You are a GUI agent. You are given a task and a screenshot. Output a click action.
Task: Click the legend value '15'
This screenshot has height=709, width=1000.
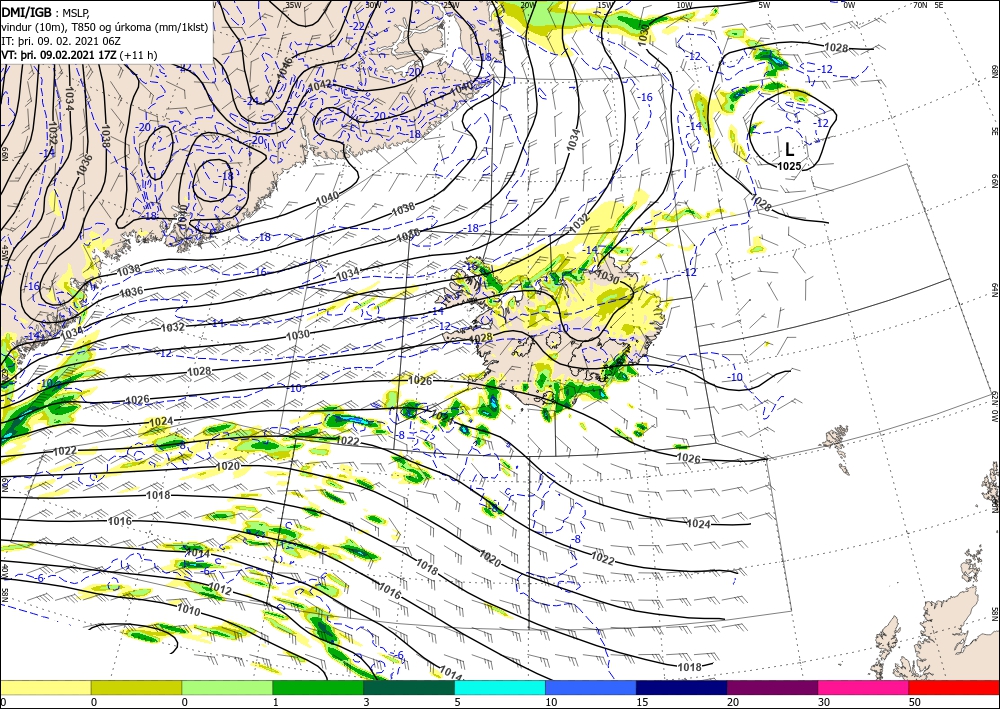tap(642, 702)
